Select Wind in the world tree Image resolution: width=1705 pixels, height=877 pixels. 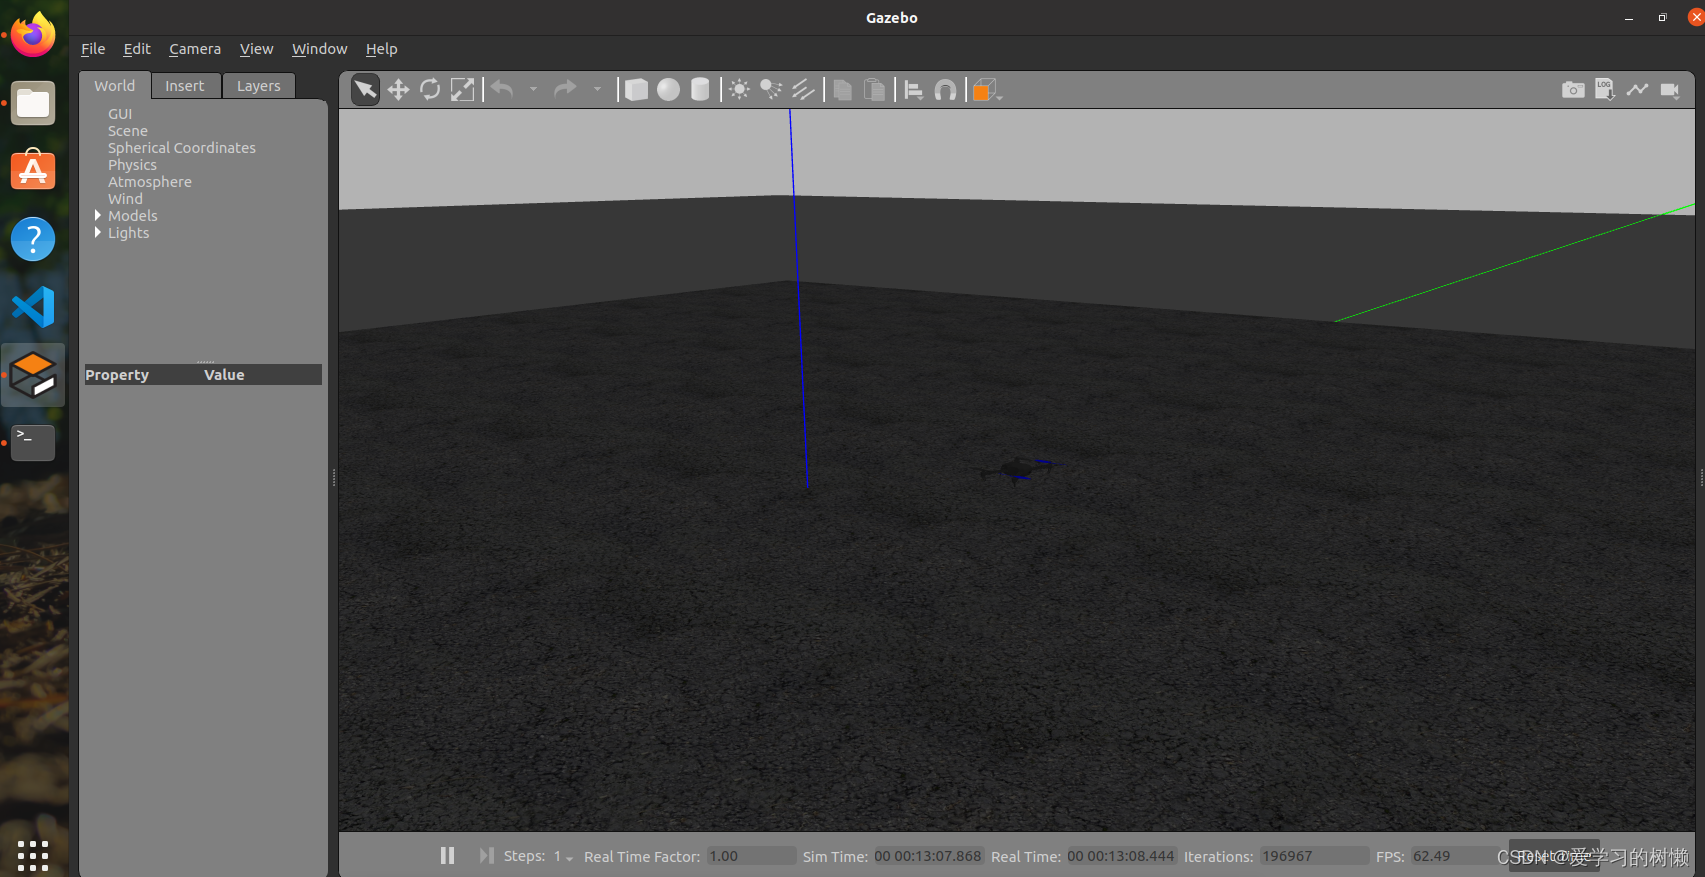125,199
